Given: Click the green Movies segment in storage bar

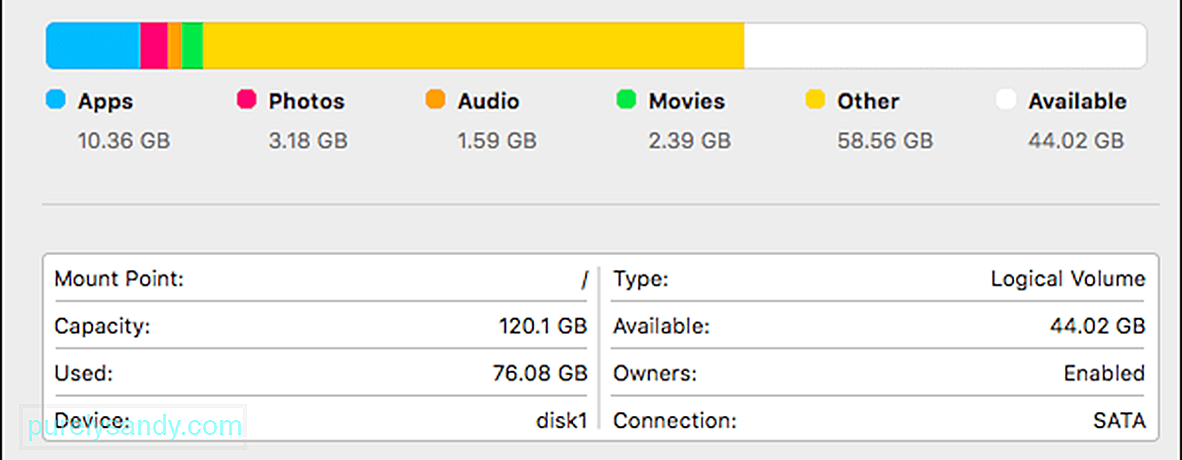Looking at the screenshot, I should coord(192,46).
